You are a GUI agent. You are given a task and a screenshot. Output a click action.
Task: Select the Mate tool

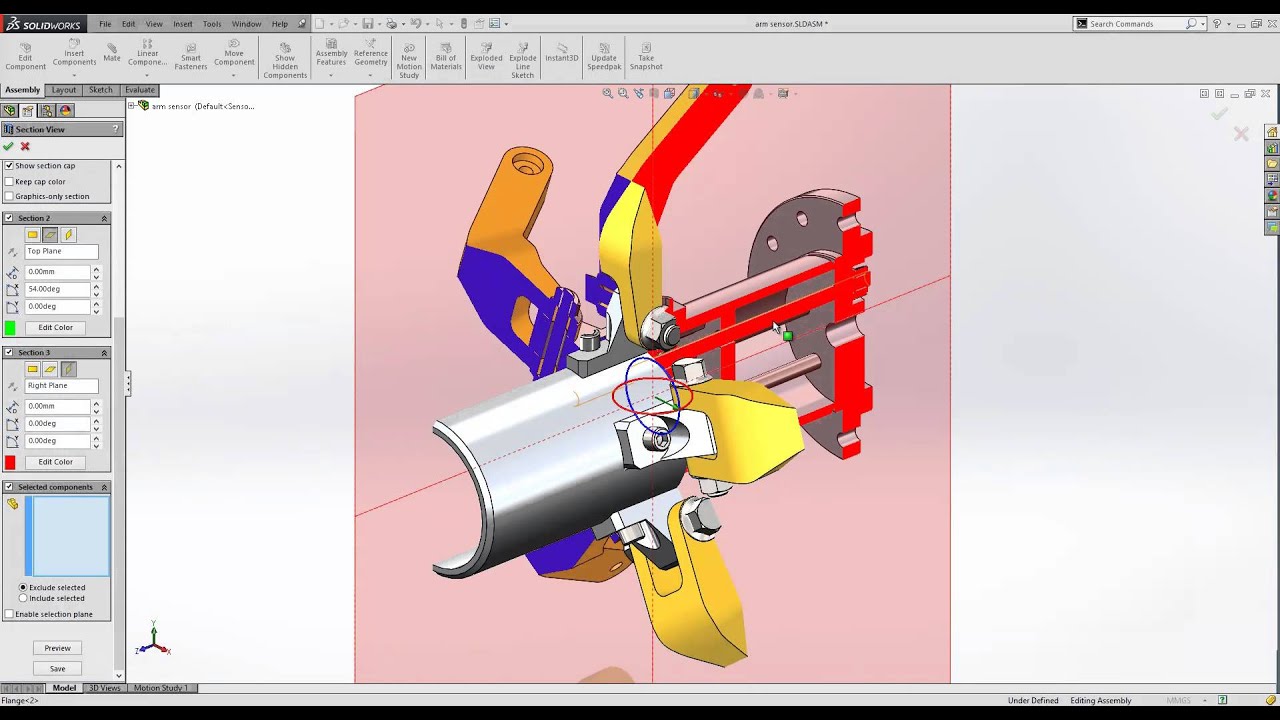[111, 52]
